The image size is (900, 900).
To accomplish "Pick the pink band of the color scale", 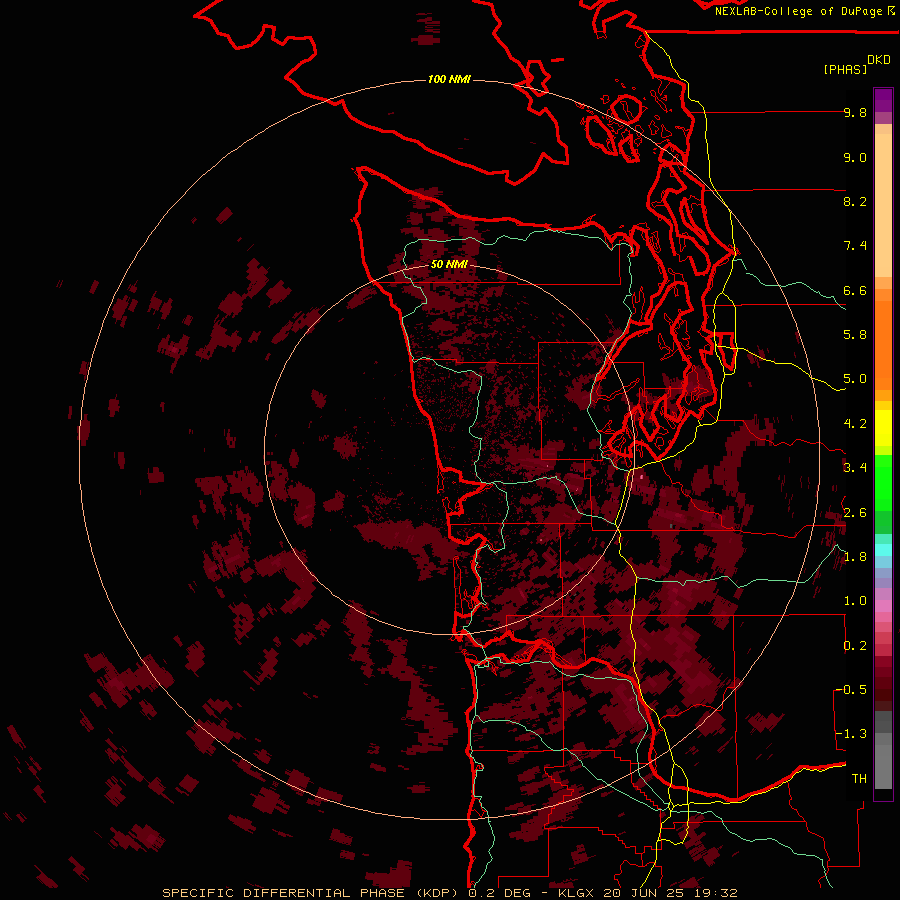I will 883,606.
